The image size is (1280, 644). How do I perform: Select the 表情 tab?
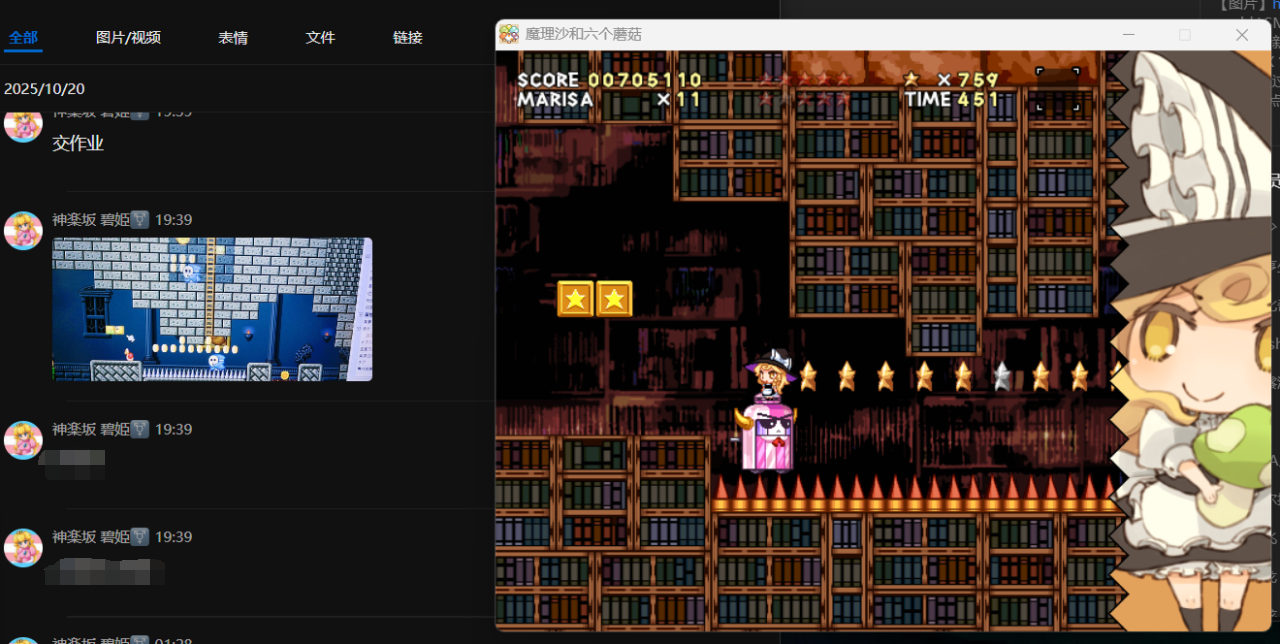pyautogui.click(x=233, y=38)
